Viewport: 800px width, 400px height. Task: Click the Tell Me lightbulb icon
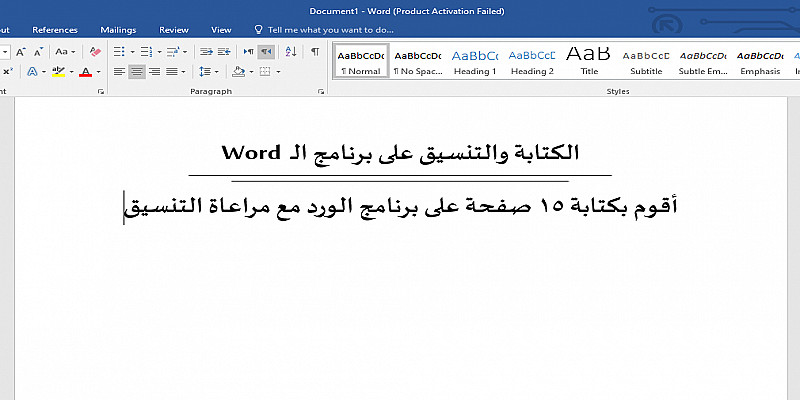(x=259, y=30)
